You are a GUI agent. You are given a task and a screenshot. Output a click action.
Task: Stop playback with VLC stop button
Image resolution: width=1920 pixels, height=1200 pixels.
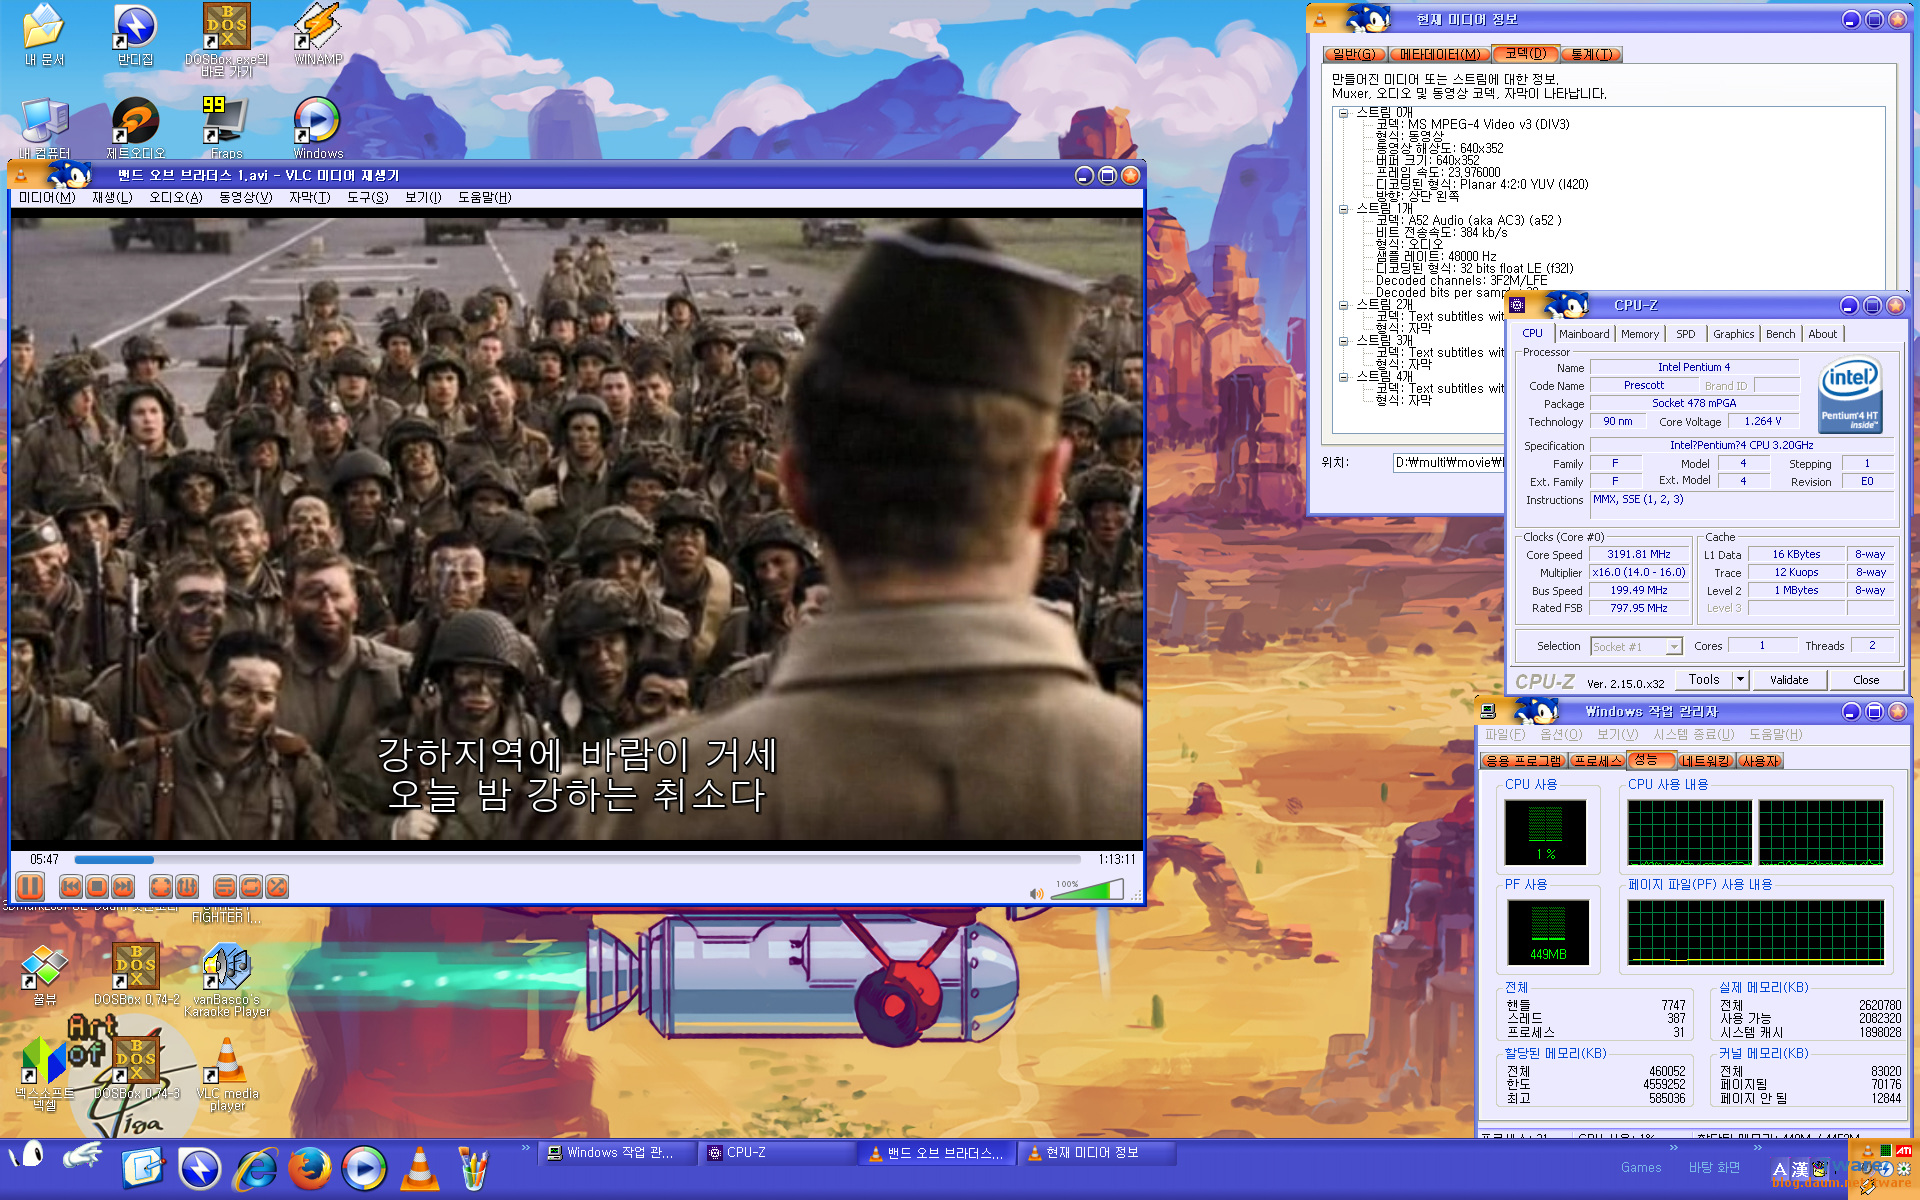(97, 887)
